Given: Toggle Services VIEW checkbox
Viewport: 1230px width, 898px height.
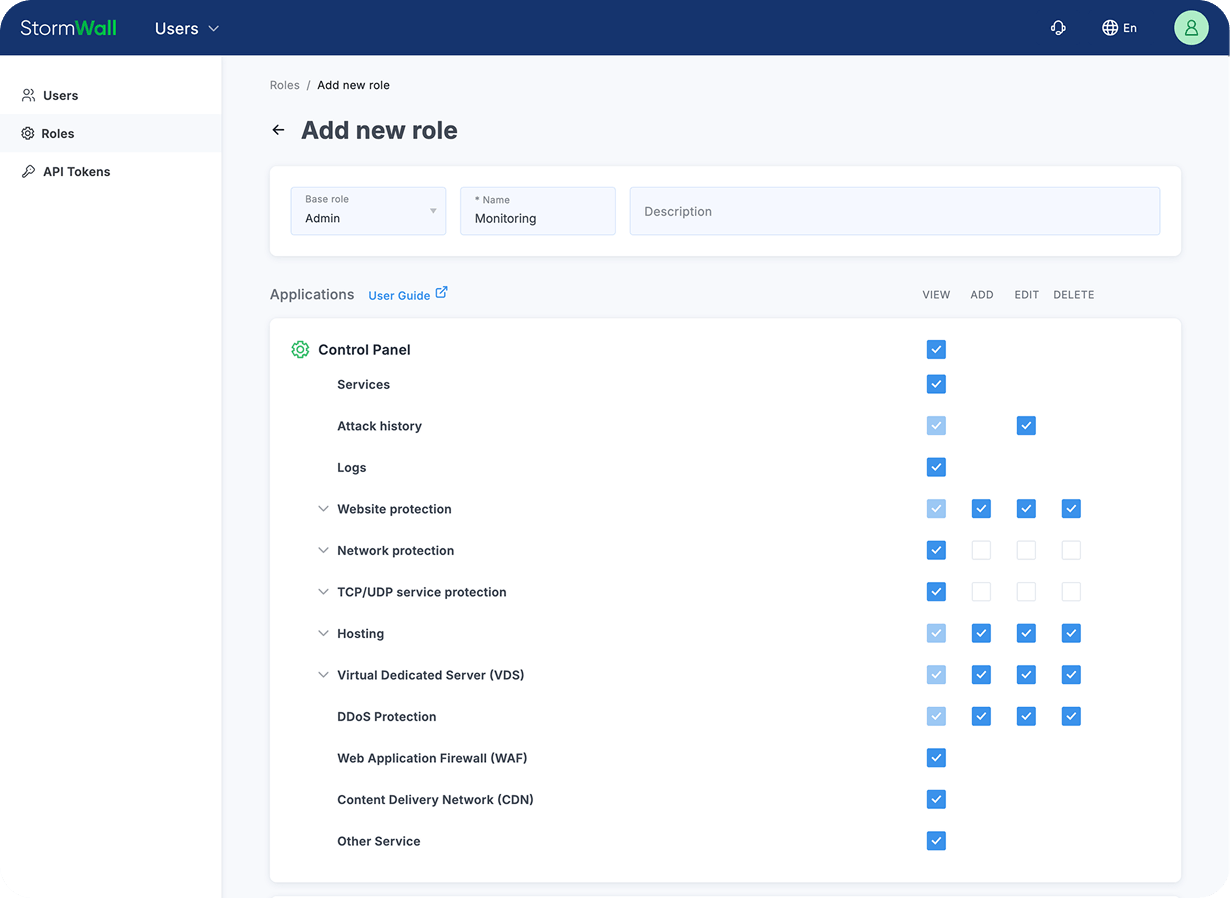Looking at the screenshot, I should point(936,384).
